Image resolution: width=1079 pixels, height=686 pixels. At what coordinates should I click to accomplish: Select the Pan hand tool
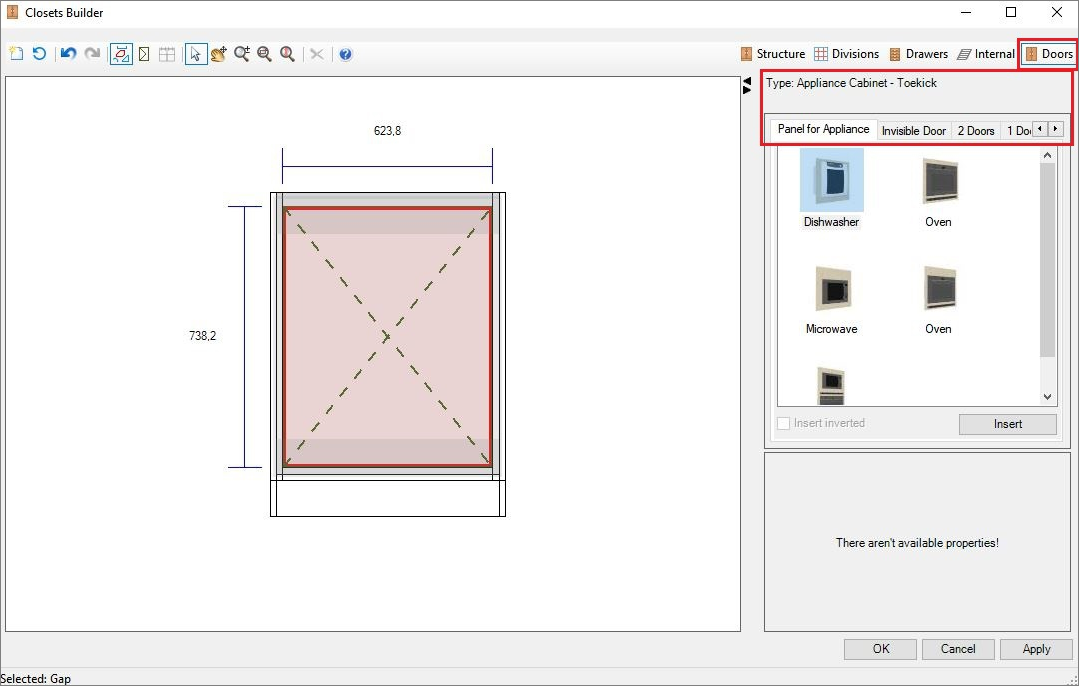[x=219, y=54]
